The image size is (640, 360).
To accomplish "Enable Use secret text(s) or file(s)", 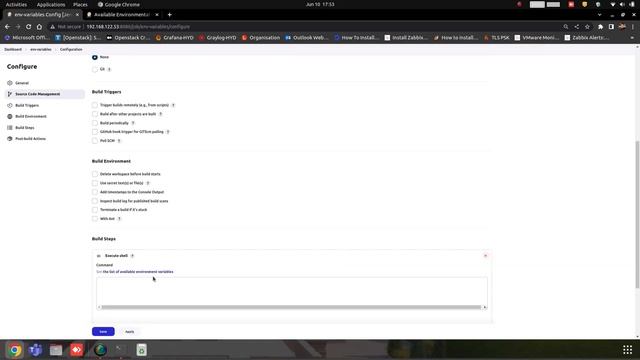I will [x=95, y=183].
